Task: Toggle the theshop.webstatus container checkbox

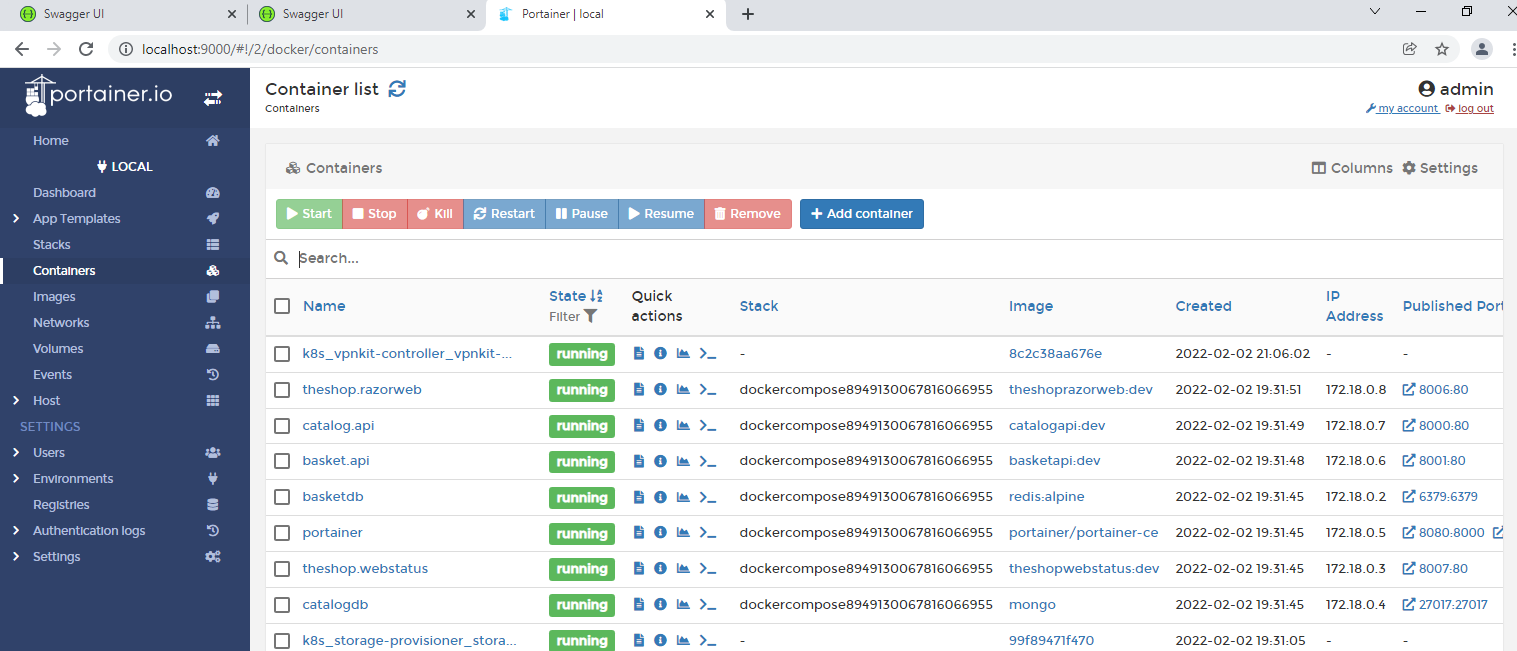Action: click(x=282, y=569)
